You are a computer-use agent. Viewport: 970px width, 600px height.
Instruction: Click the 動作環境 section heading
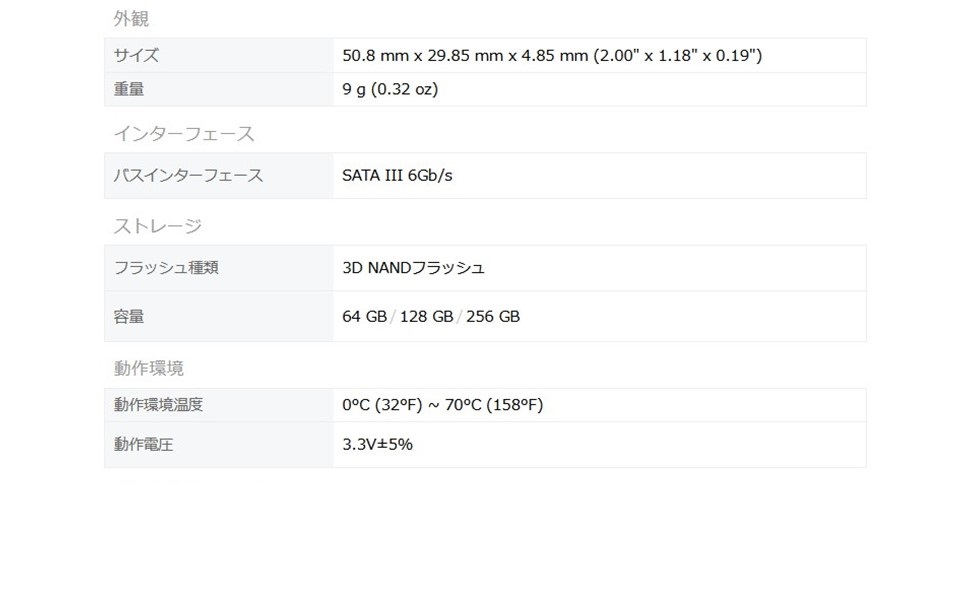tap(149, 369)
